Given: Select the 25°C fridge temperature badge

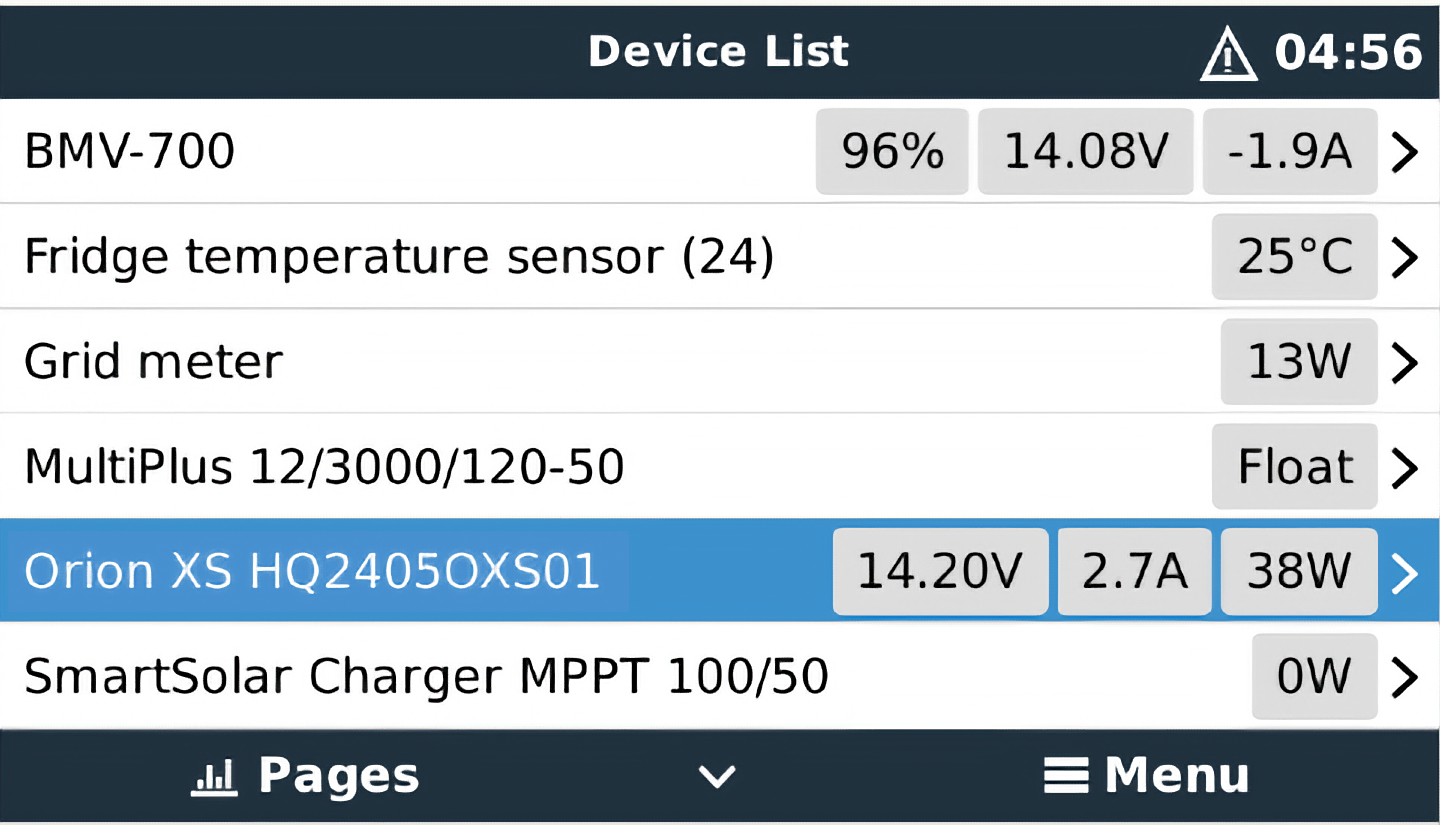Looking at the screenshot, I should (1294, 256).
